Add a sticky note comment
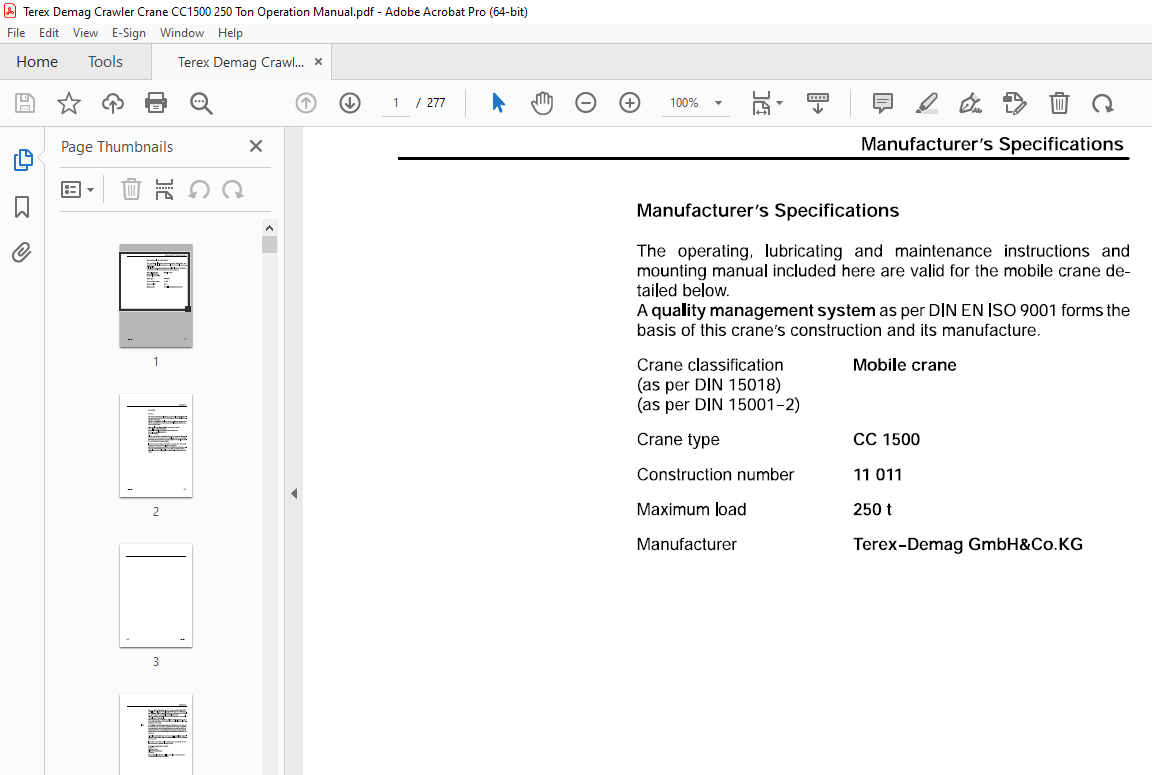Image resolution: width=1152 pixels, height=775 pixels. [882, 103]
